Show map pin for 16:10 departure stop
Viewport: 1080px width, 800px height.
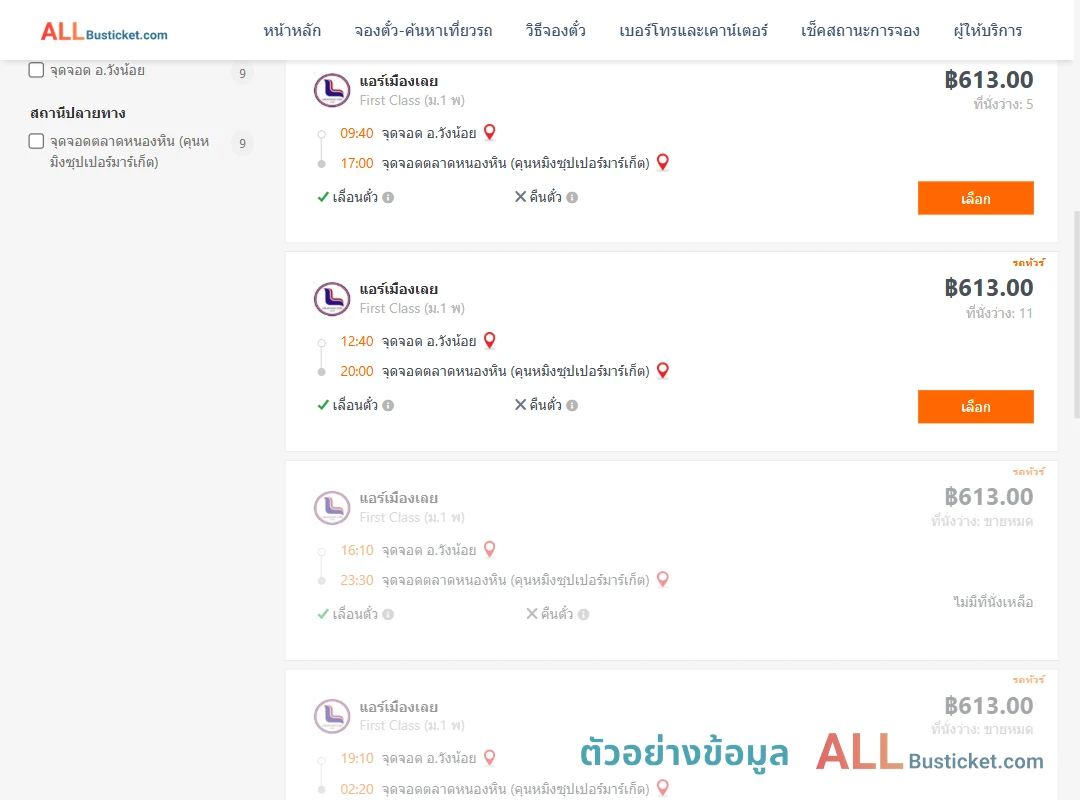click(x=490, y=548)
